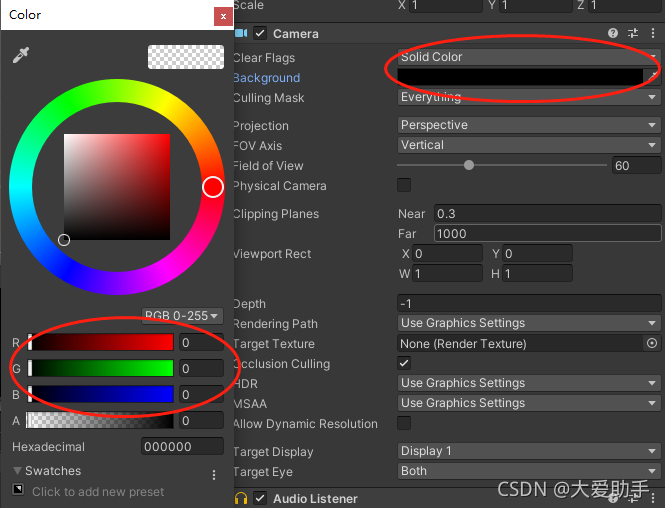Click the green G channel slider

100,368
